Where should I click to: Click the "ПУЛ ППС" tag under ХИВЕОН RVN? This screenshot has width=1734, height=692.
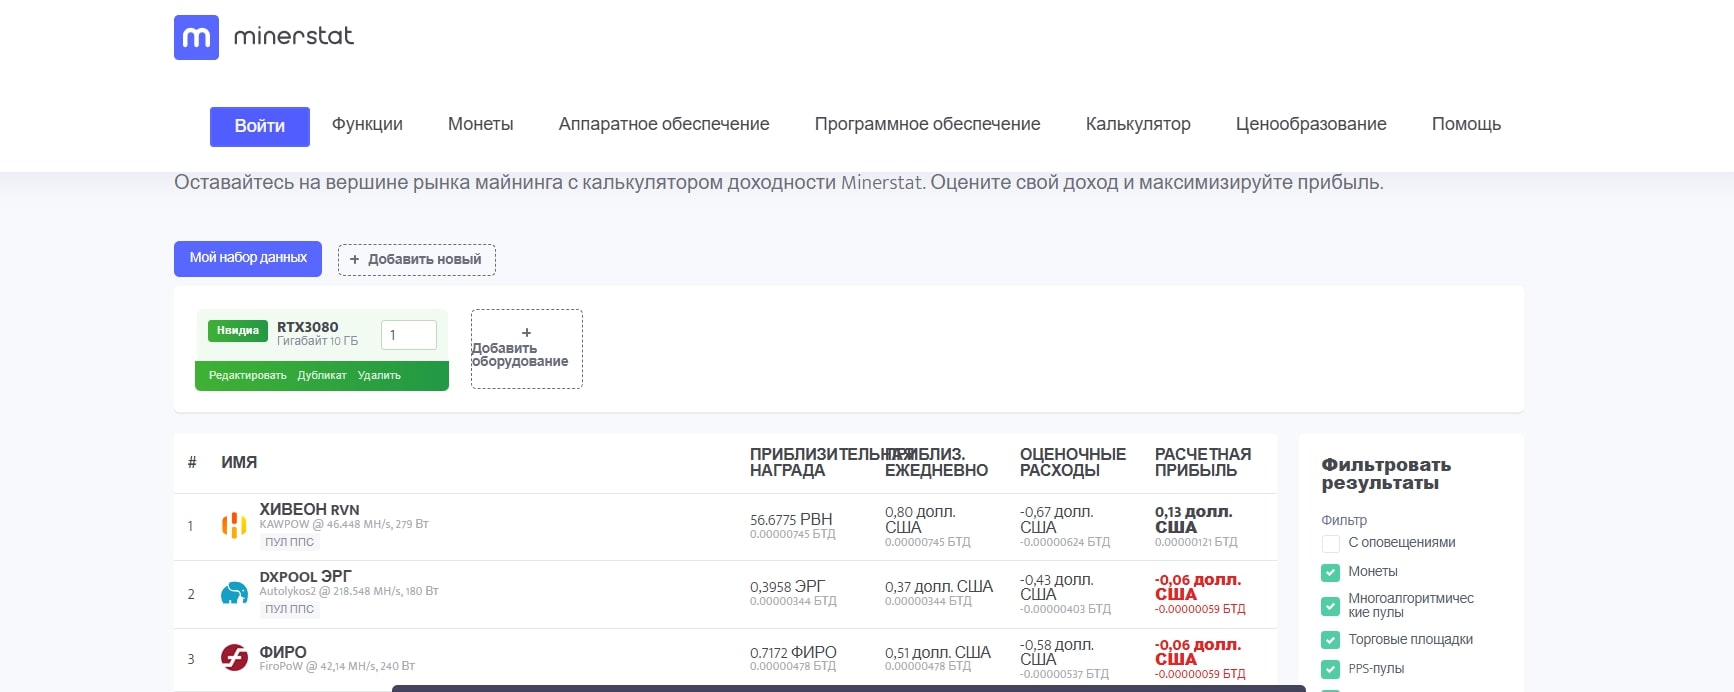tap(290, 542)
